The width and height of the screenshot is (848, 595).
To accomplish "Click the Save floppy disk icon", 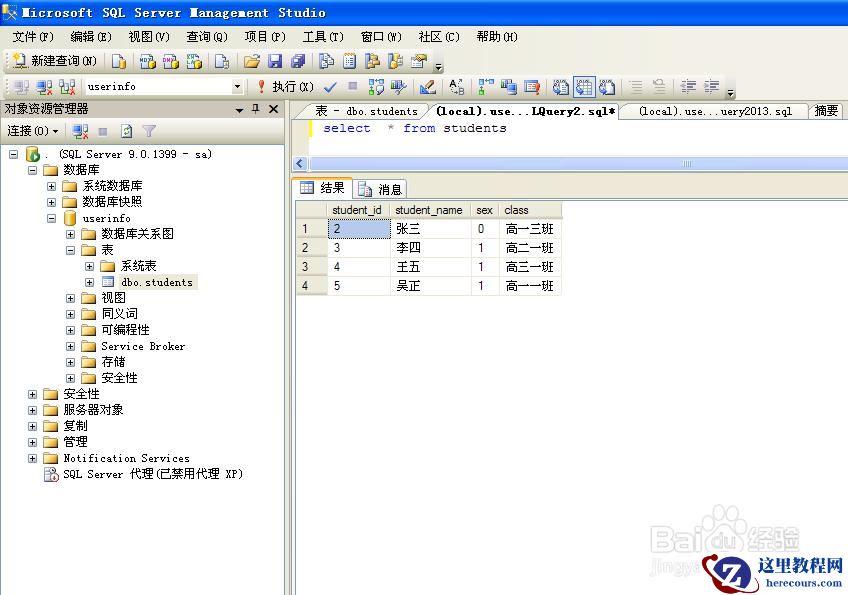I will [275, 61].
